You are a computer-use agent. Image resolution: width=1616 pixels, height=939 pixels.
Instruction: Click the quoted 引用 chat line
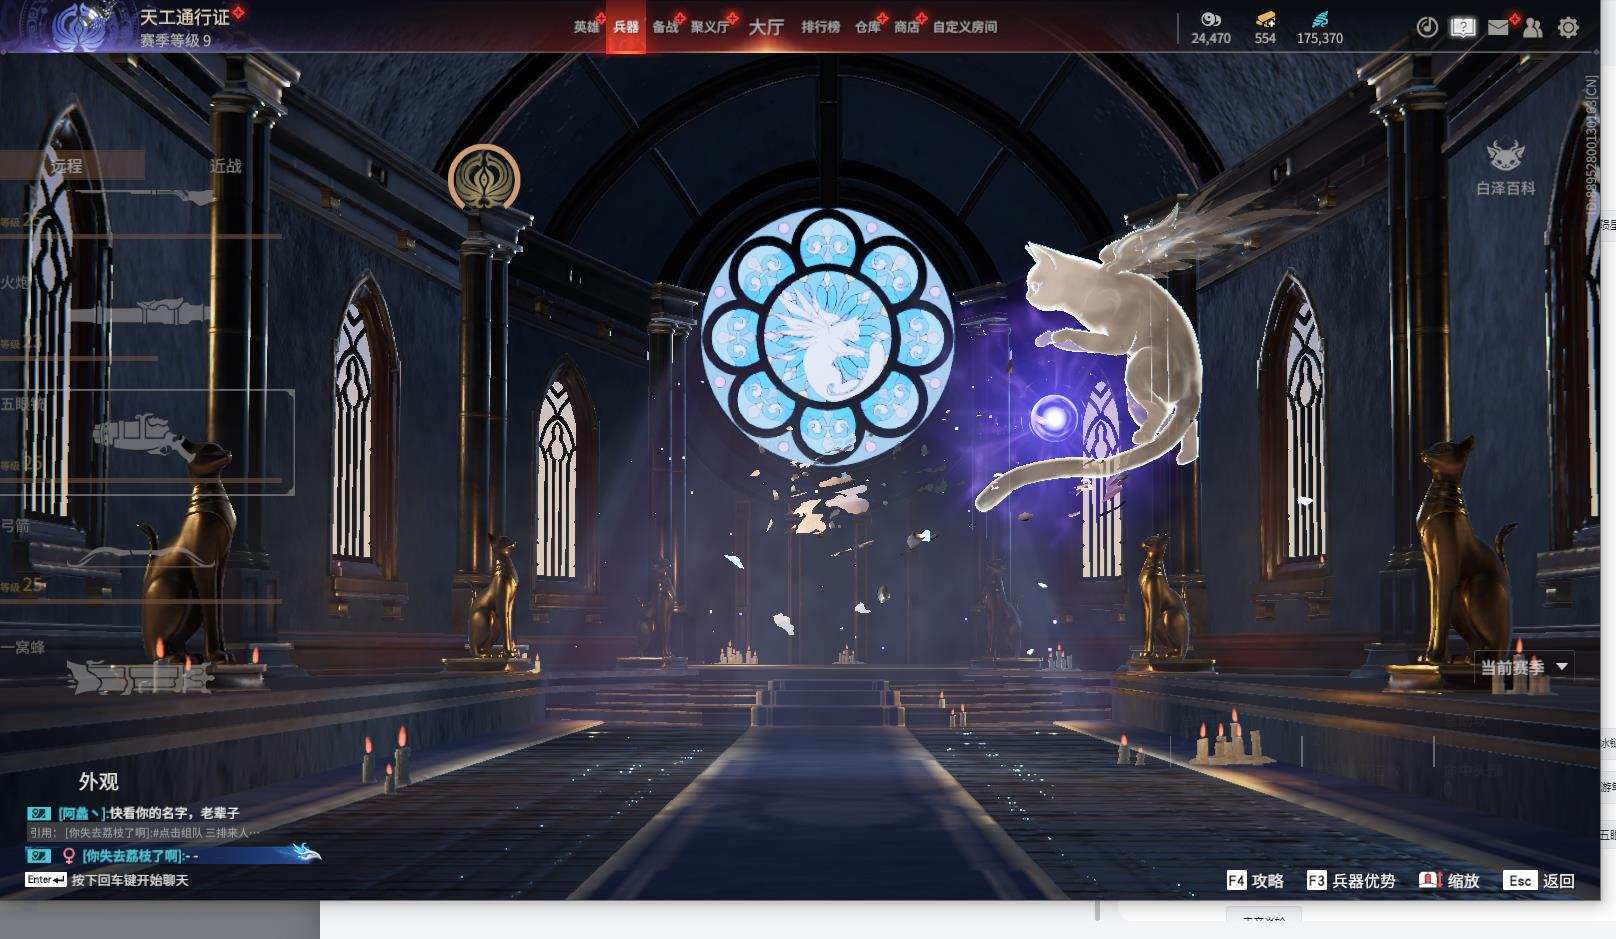coord(144,832)
